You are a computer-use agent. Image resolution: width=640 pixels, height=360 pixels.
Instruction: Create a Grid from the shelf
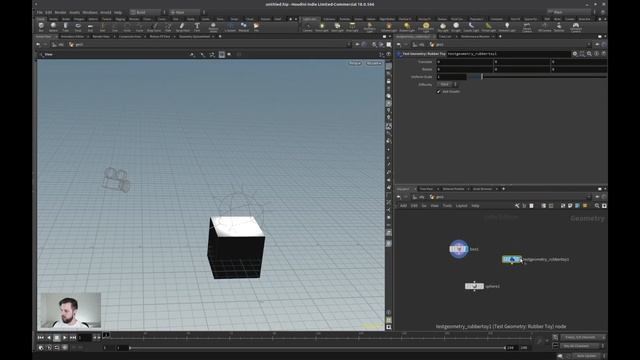(90, 27)
